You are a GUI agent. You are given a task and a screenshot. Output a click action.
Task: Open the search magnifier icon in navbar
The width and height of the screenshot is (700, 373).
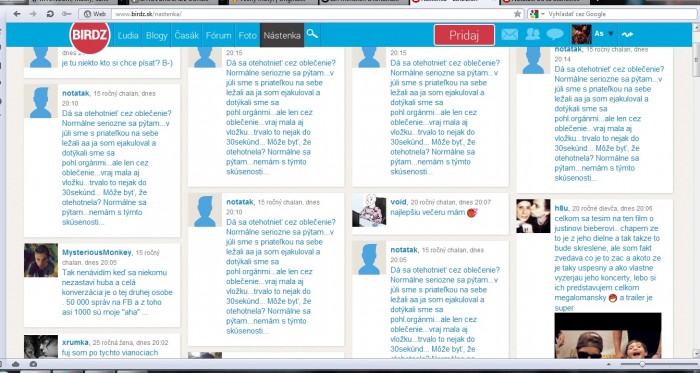point(312,34)
